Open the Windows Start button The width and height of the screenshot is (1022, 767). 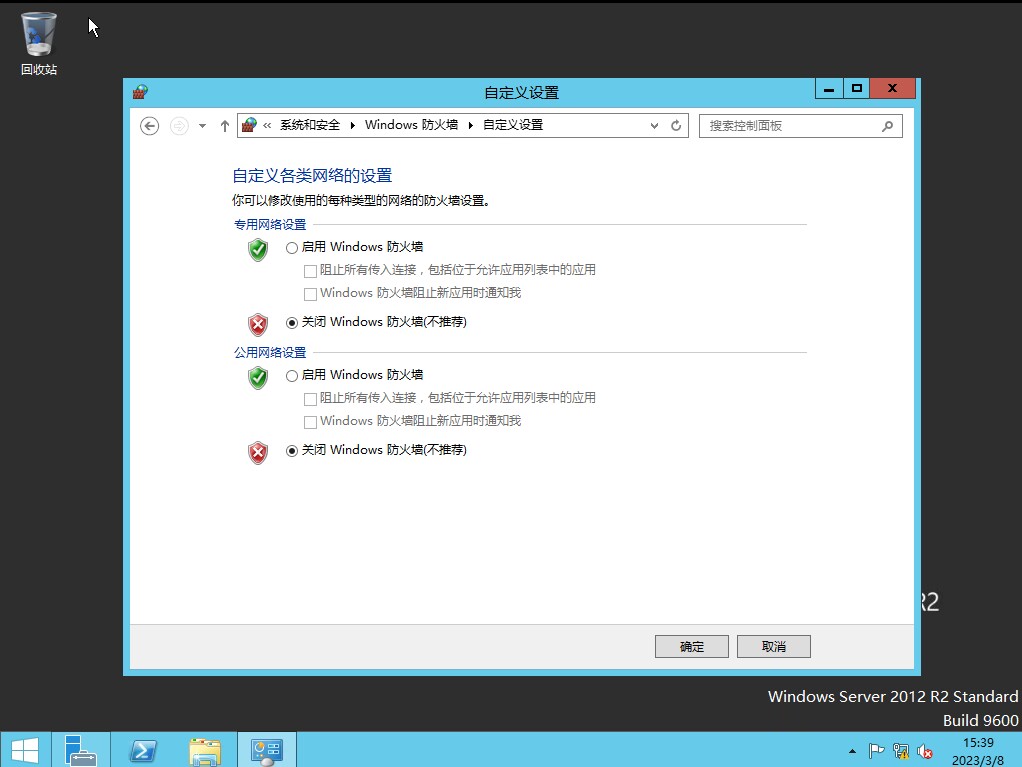coord(25,750)
